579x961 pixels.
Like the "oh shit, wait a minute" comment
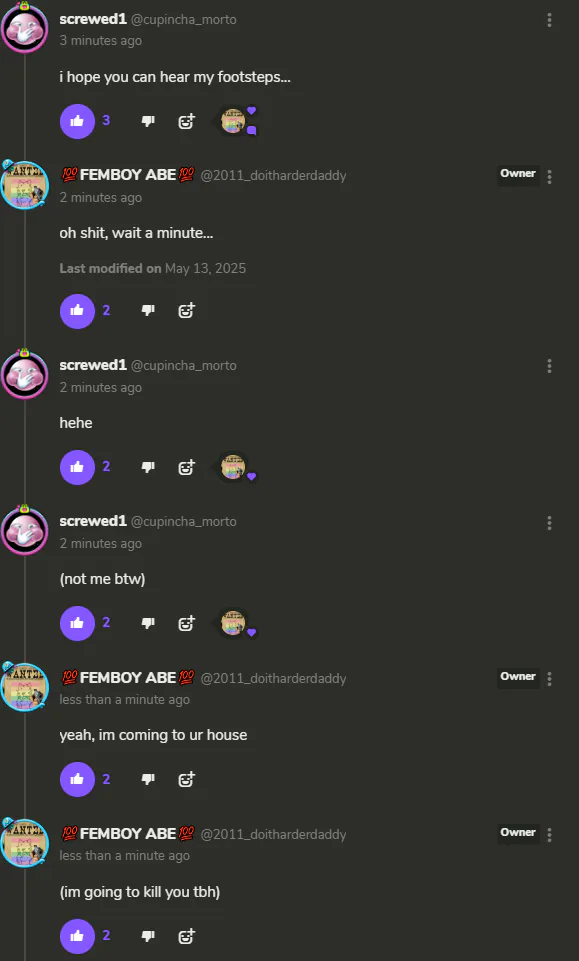77,311
